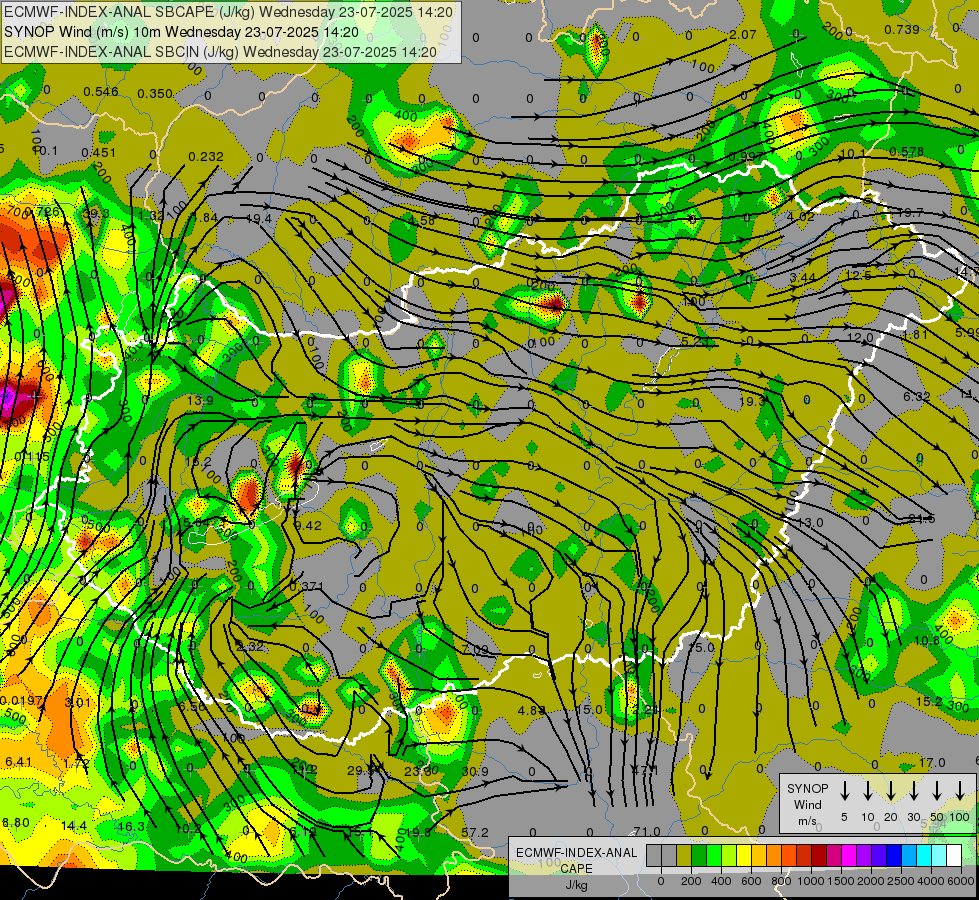Click the map value 0.115
This screenshot has height=900, width=979.
pos(32,457)
